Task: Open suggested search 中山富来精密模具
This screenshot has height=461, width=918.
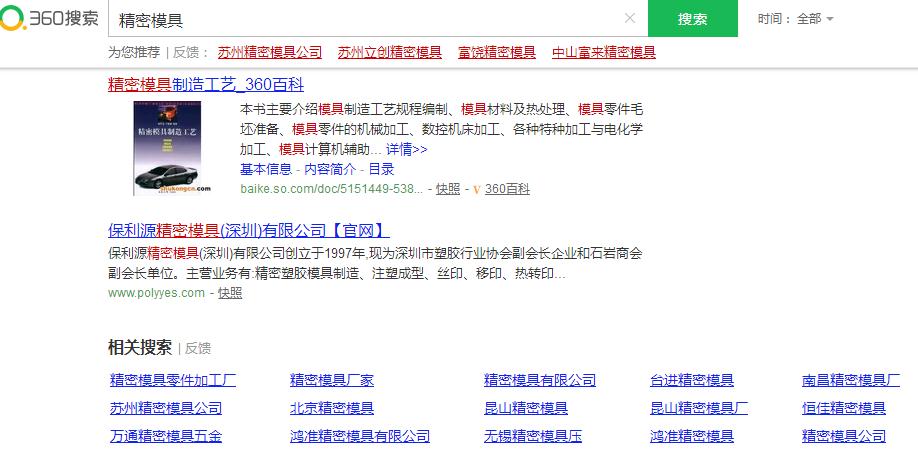Action: pos(603,52)
